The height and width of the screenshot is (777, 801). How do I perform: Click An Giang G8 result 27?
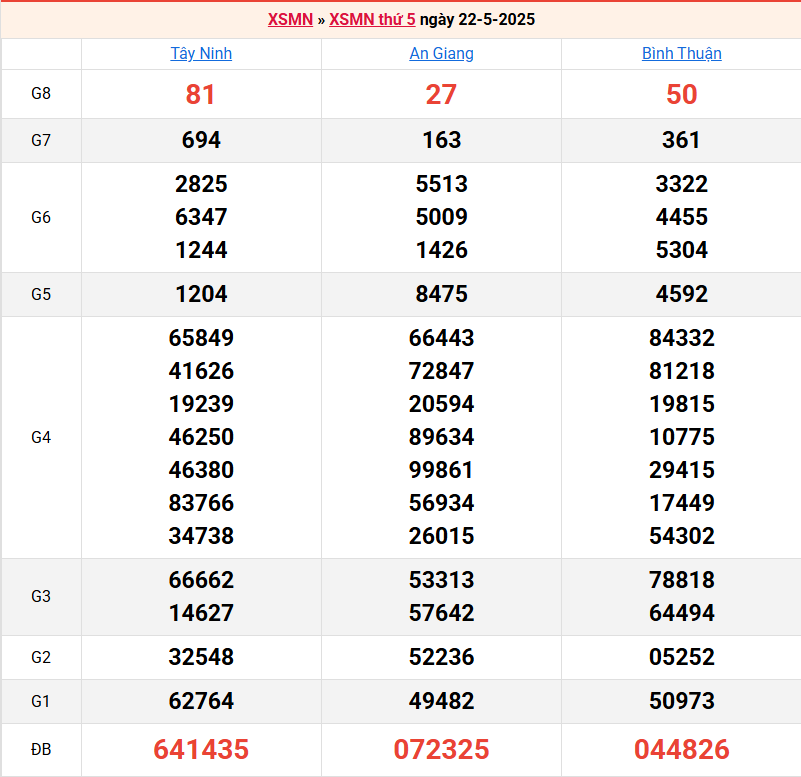[x=441, y=95]
